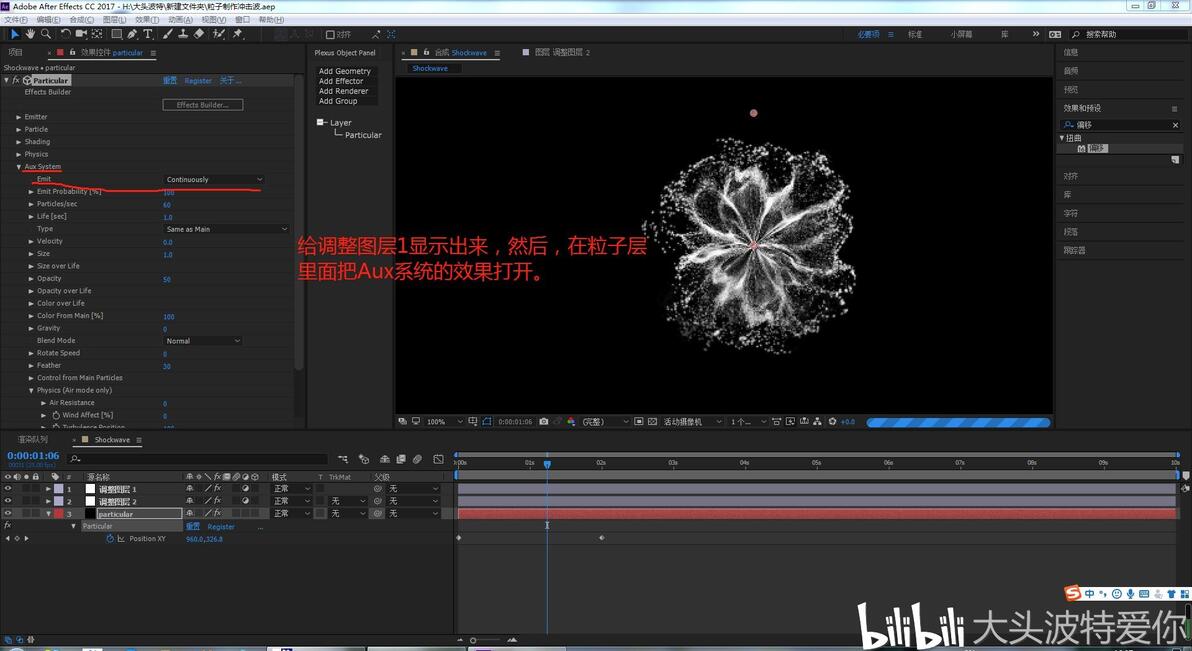
Task: Open the 活动摄像机 active camera dropdown
Action: click(692, 421)
